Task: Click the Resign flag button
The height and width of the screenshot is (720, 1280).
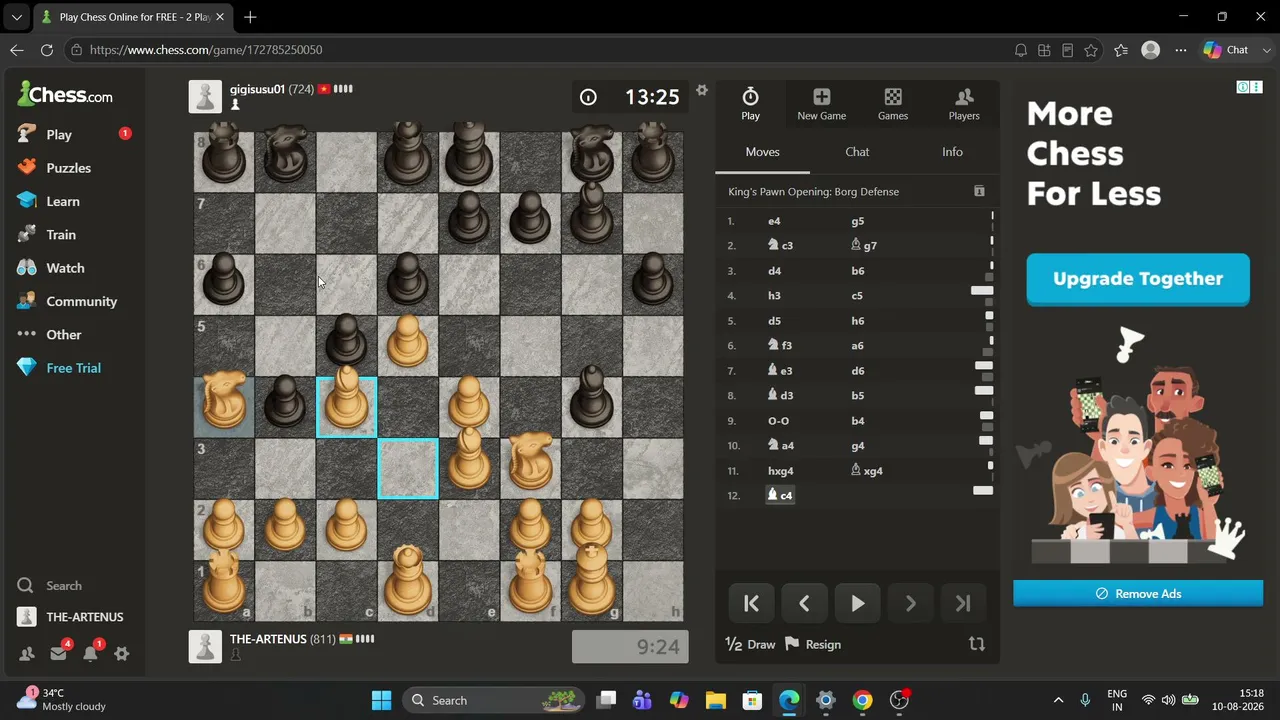Action: click(813, 645)
